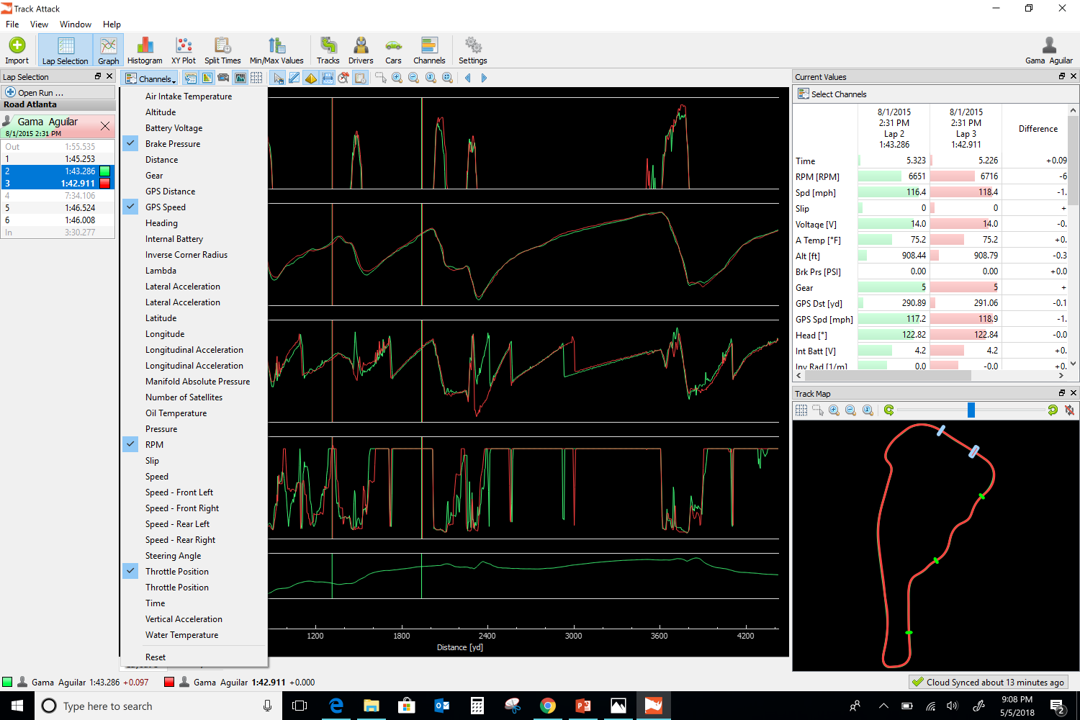This screenshot has height=720, width=1080.
Task: Click the zoom in magnifier in graph toolbar
Action: click(x=397, y=78)
